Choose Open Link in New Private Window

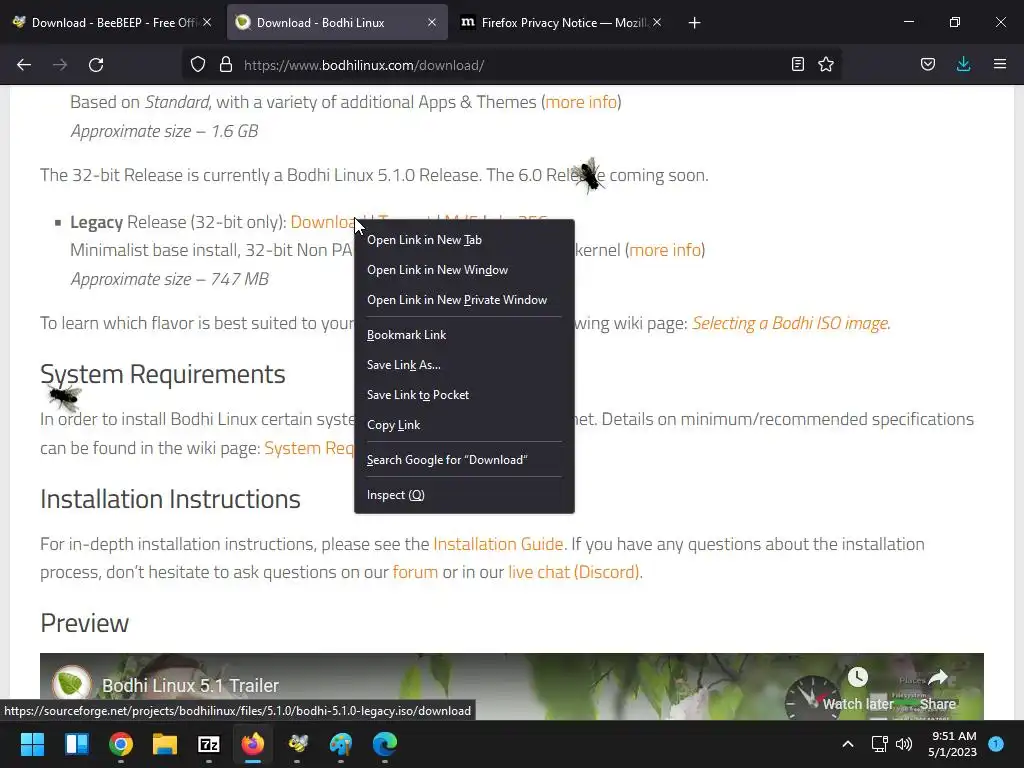(464, 300)
